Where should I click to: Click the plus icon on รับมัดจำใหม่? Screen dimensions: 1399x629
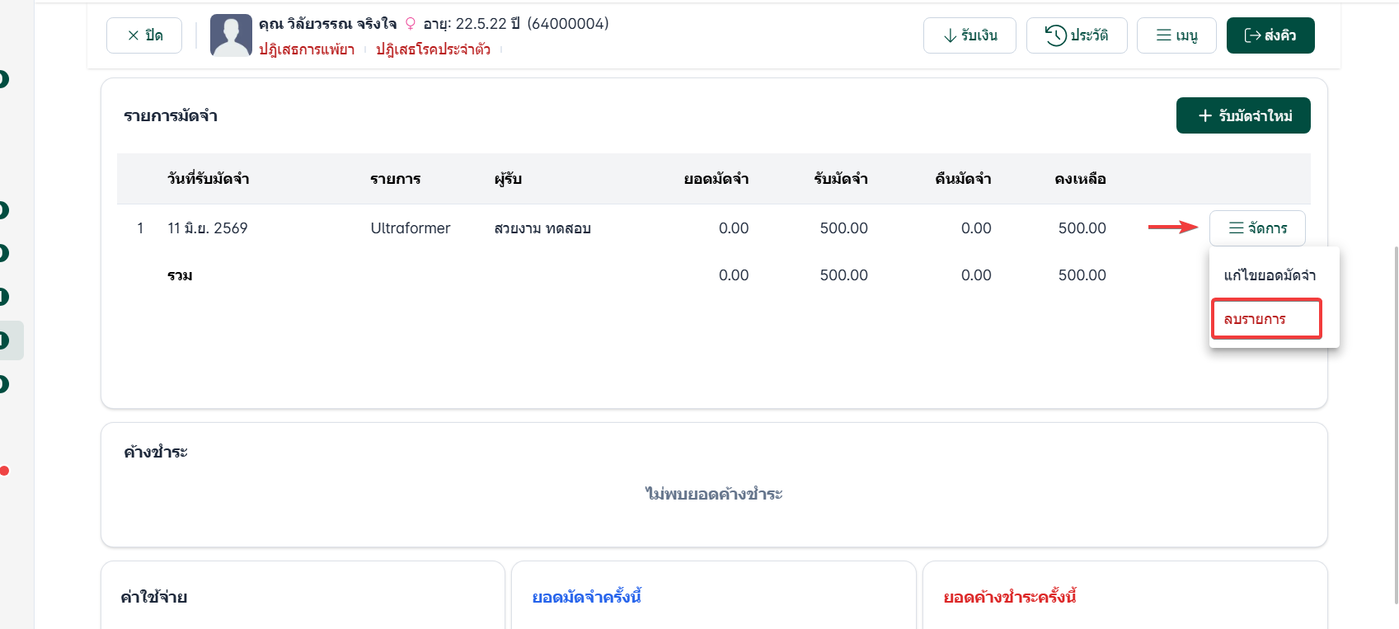(1205, 116)
